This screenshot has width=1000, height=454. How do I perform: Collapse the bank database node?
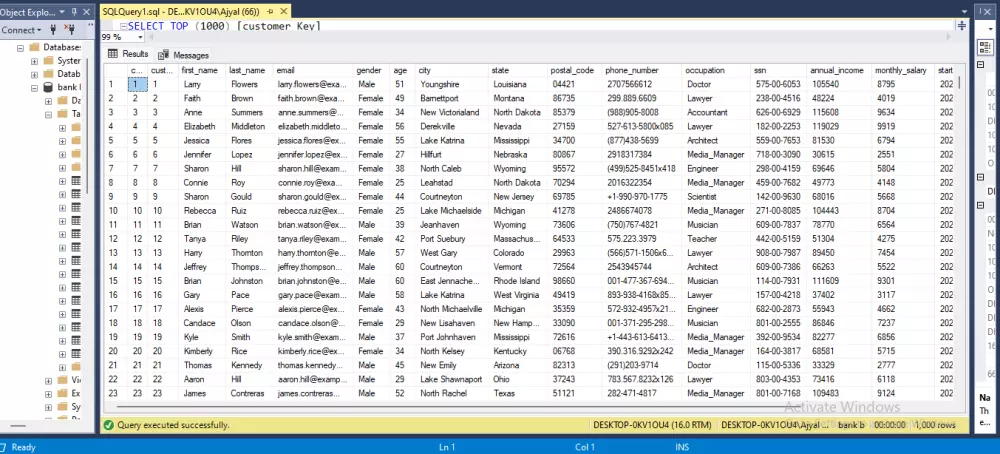[34, 87]
